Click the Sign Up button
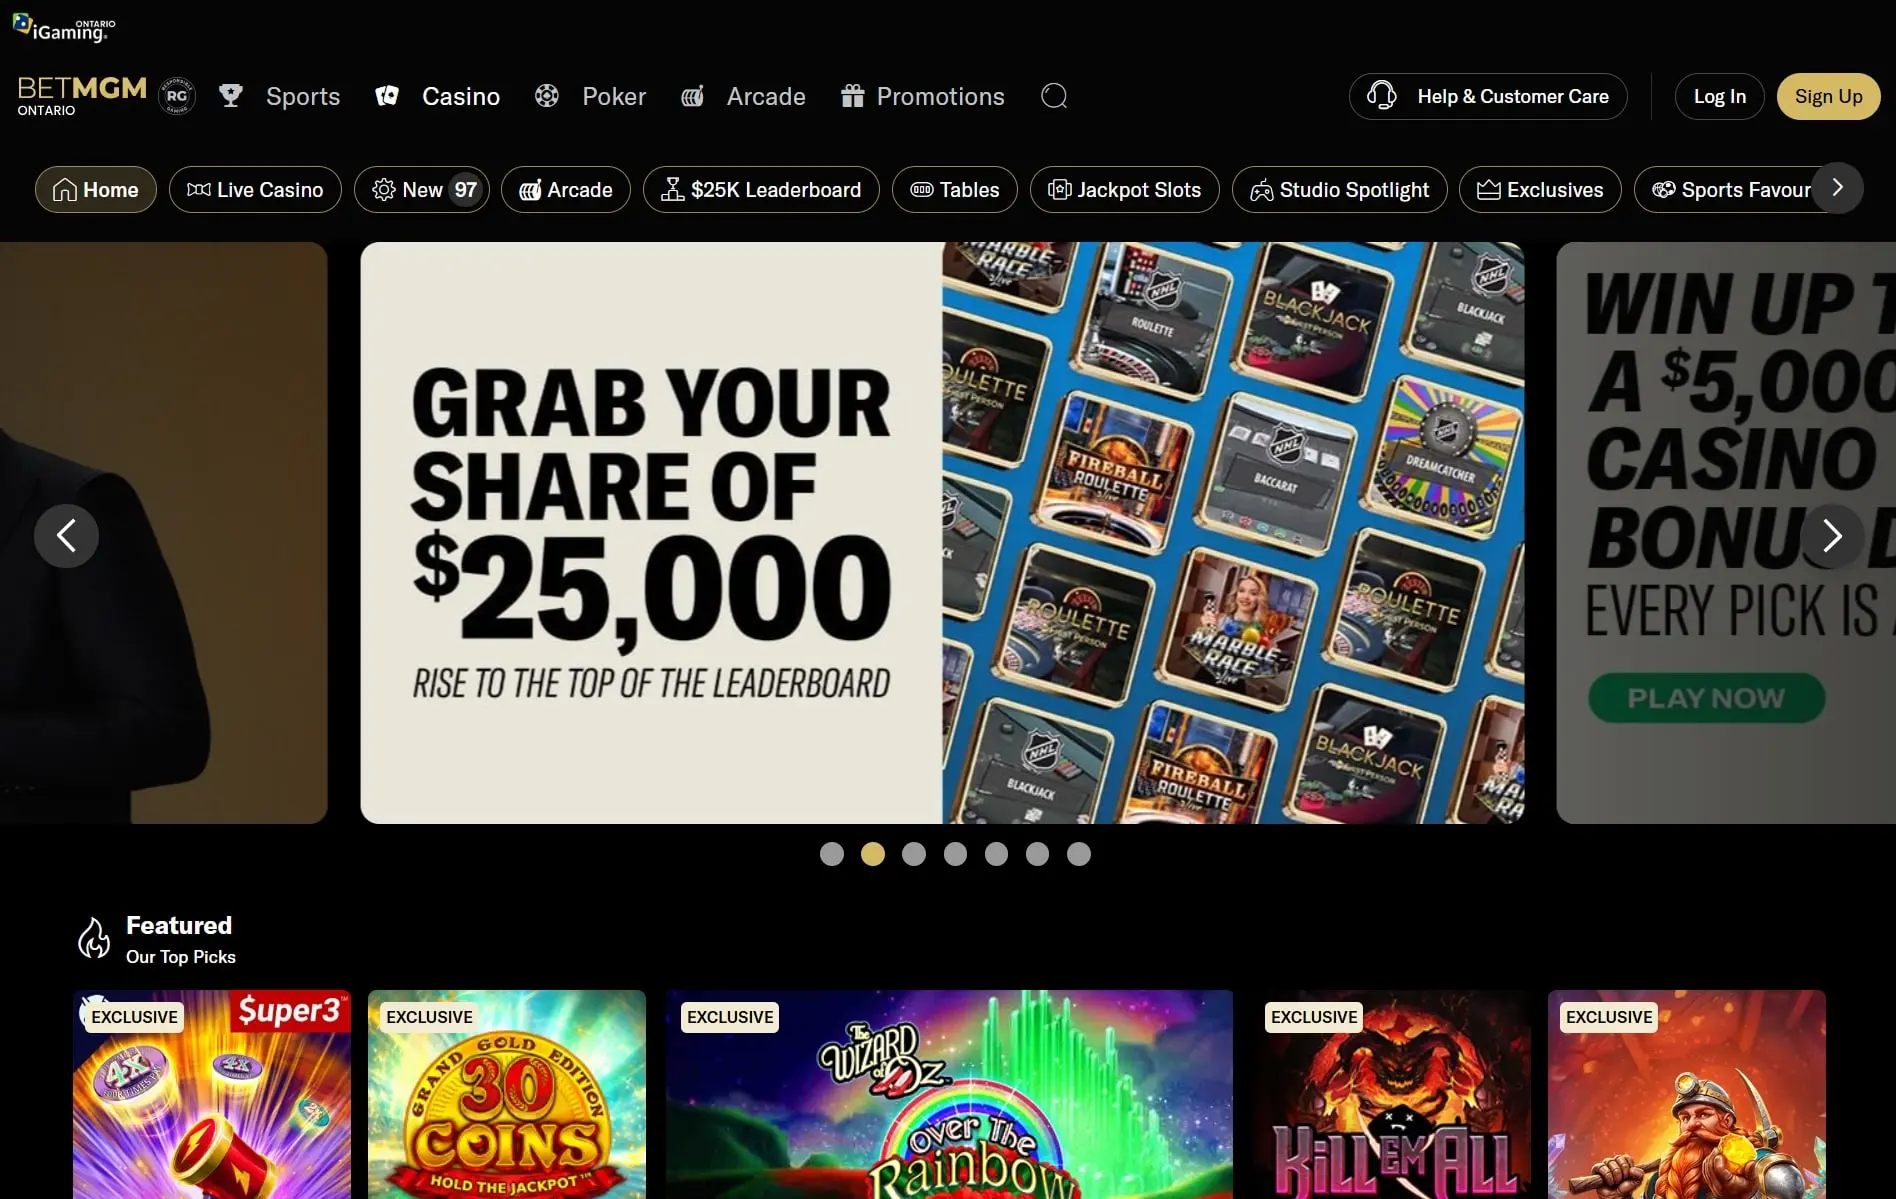The height and width of the screenshot is (1199, 1896). point(1828,96)
